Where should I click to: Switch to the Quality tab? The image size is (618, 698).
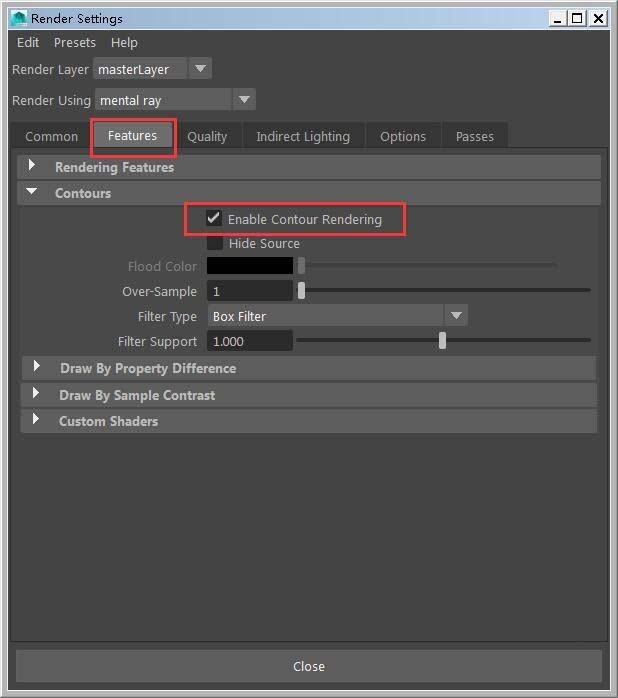coord(207,136)
